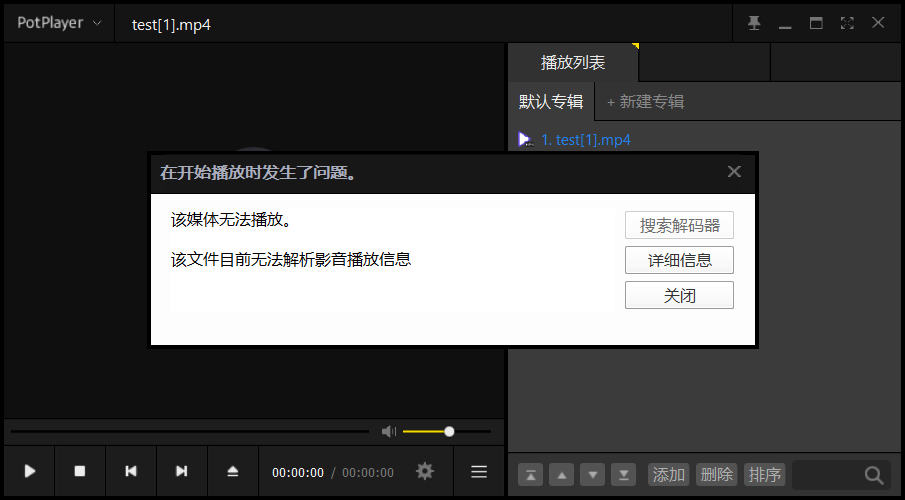This screenshot has width=905, height=500.
Task: Click 新建专辑 to create album
Action: 646,101
